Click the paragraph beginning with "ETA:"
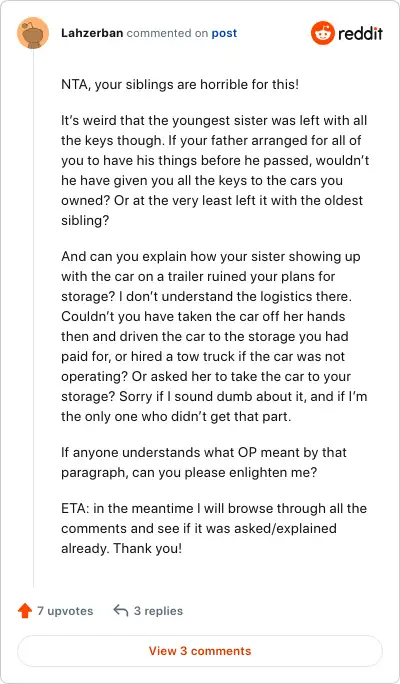 pyautogui.click(x=214, y=528)
